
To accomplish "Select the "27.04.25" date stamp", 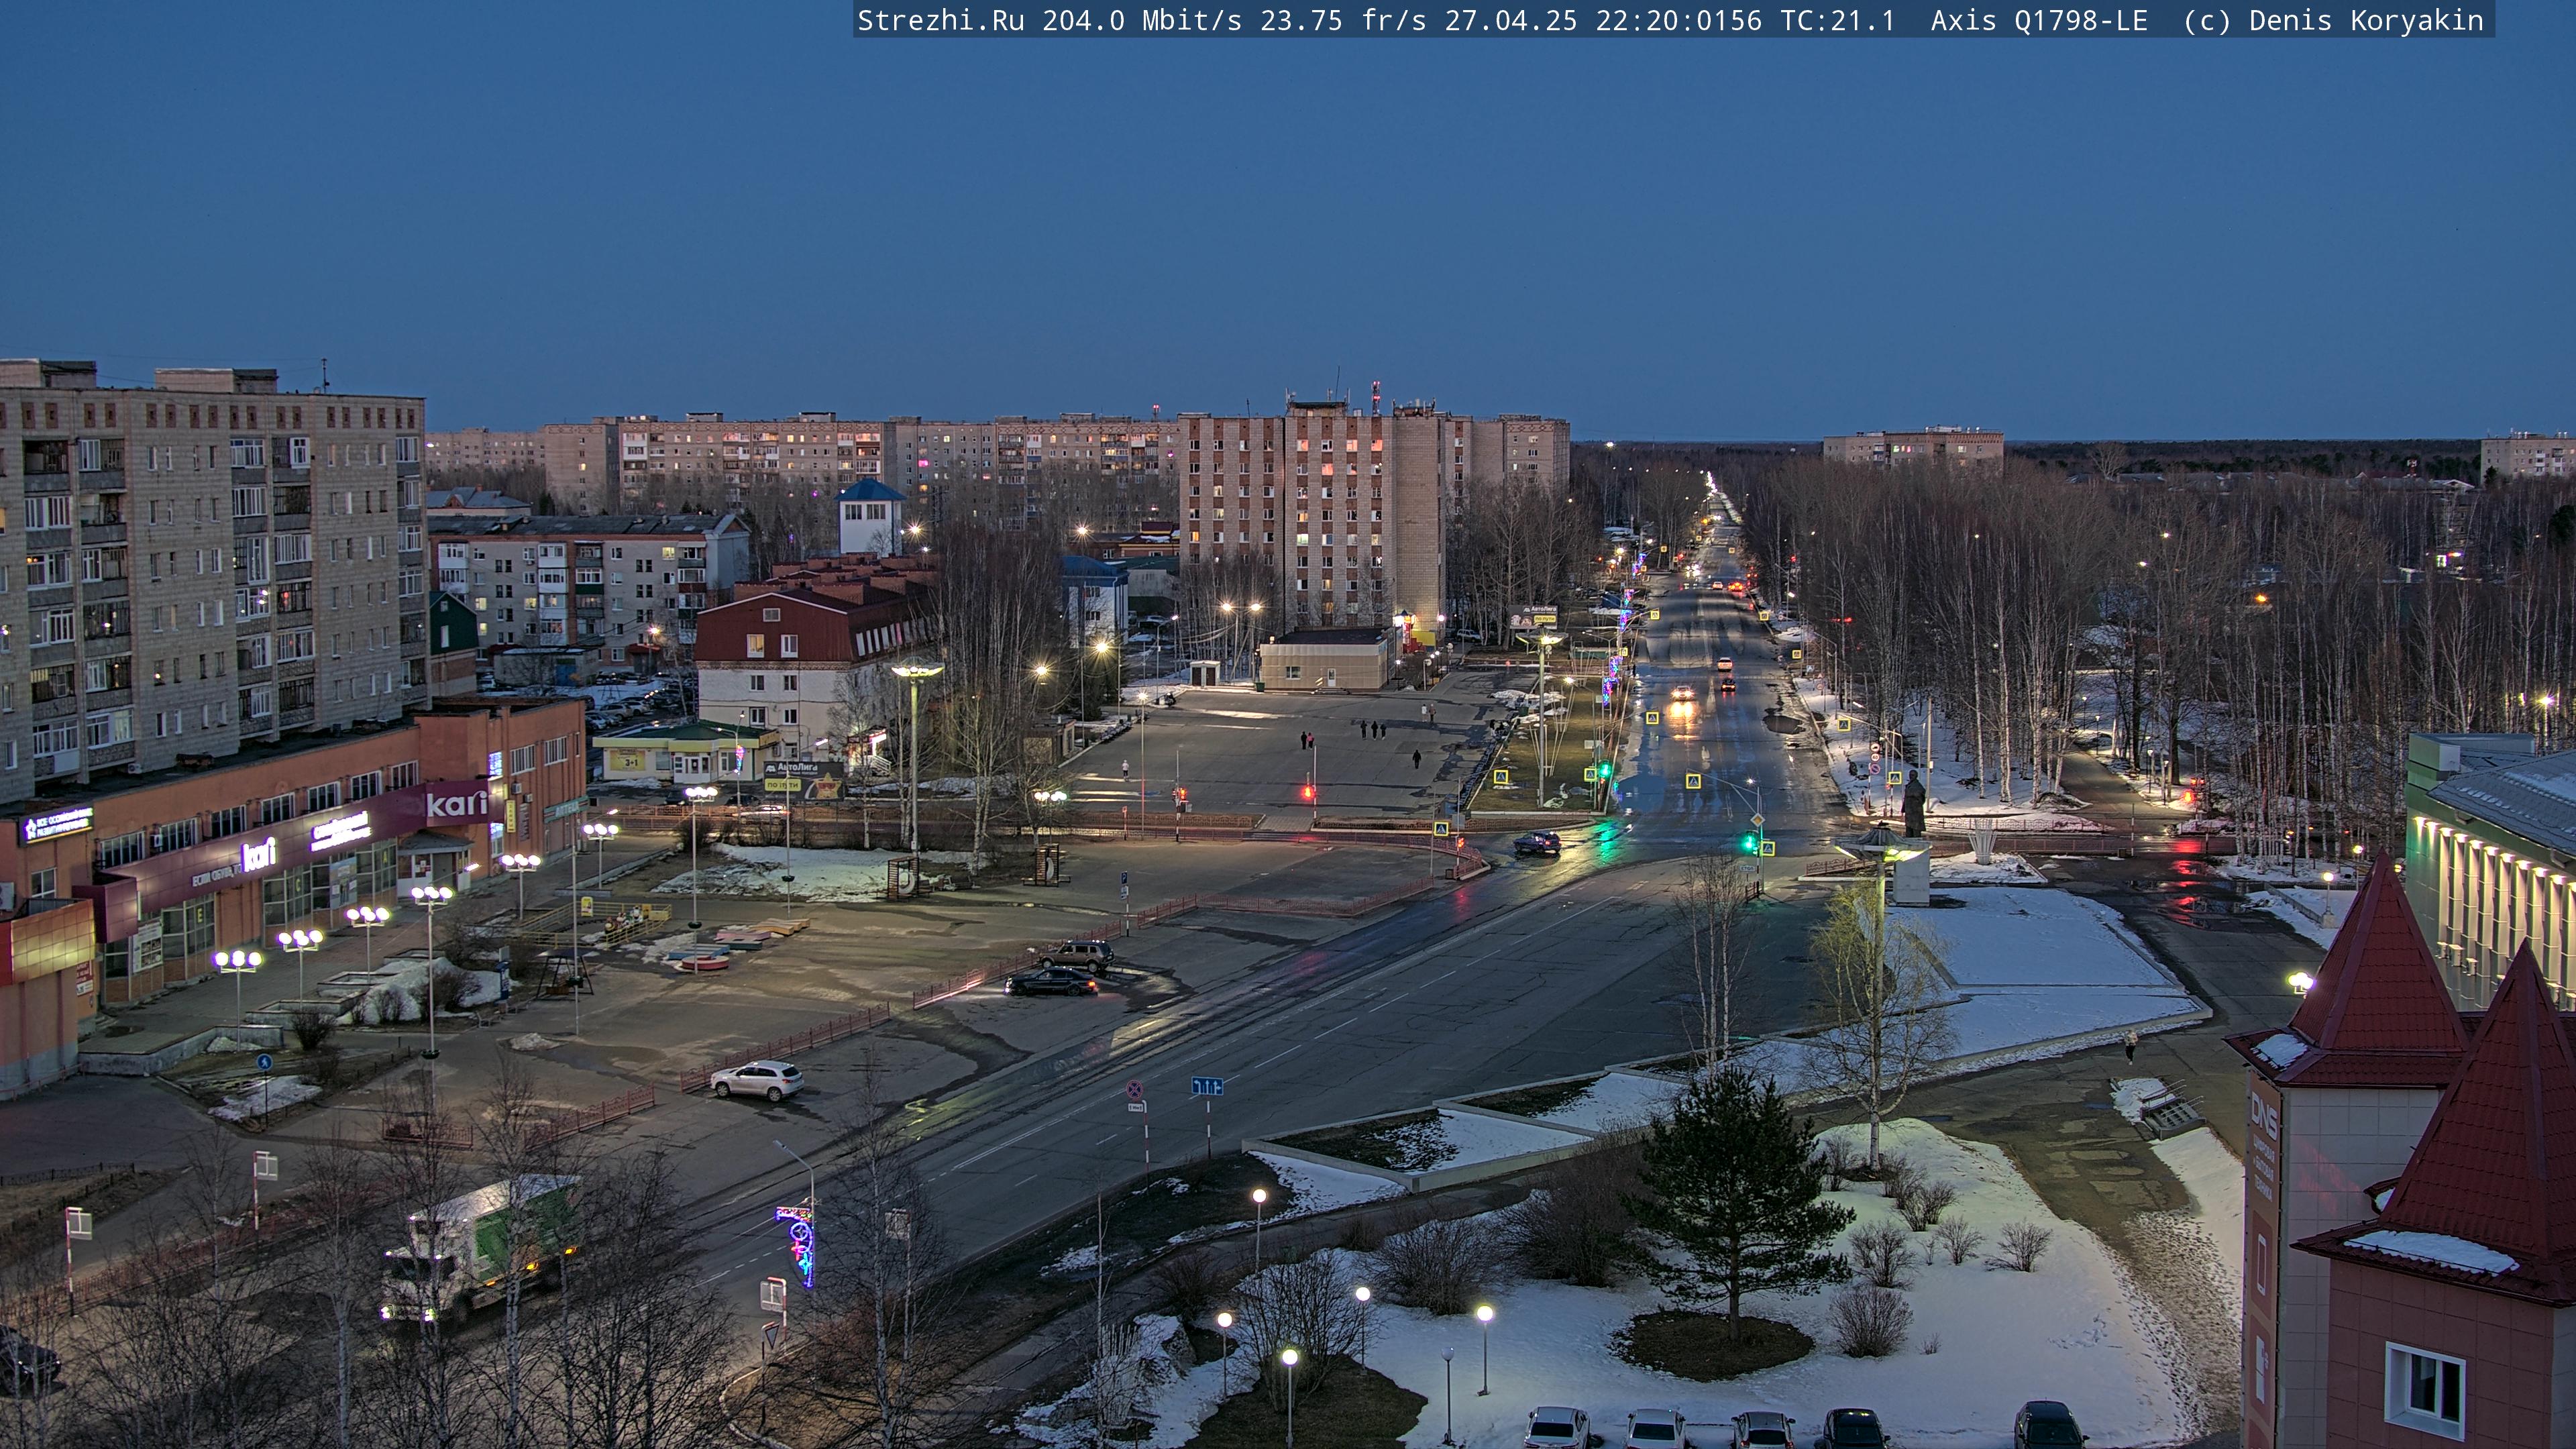I will (x=1511, y=21).
